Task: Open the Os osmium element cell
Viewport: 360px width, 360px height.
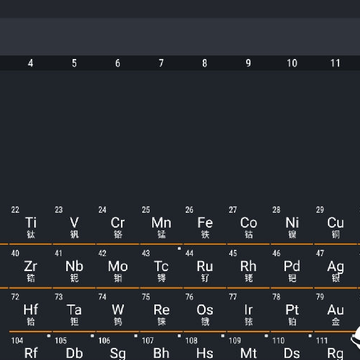Action: (x=205, y=311)
